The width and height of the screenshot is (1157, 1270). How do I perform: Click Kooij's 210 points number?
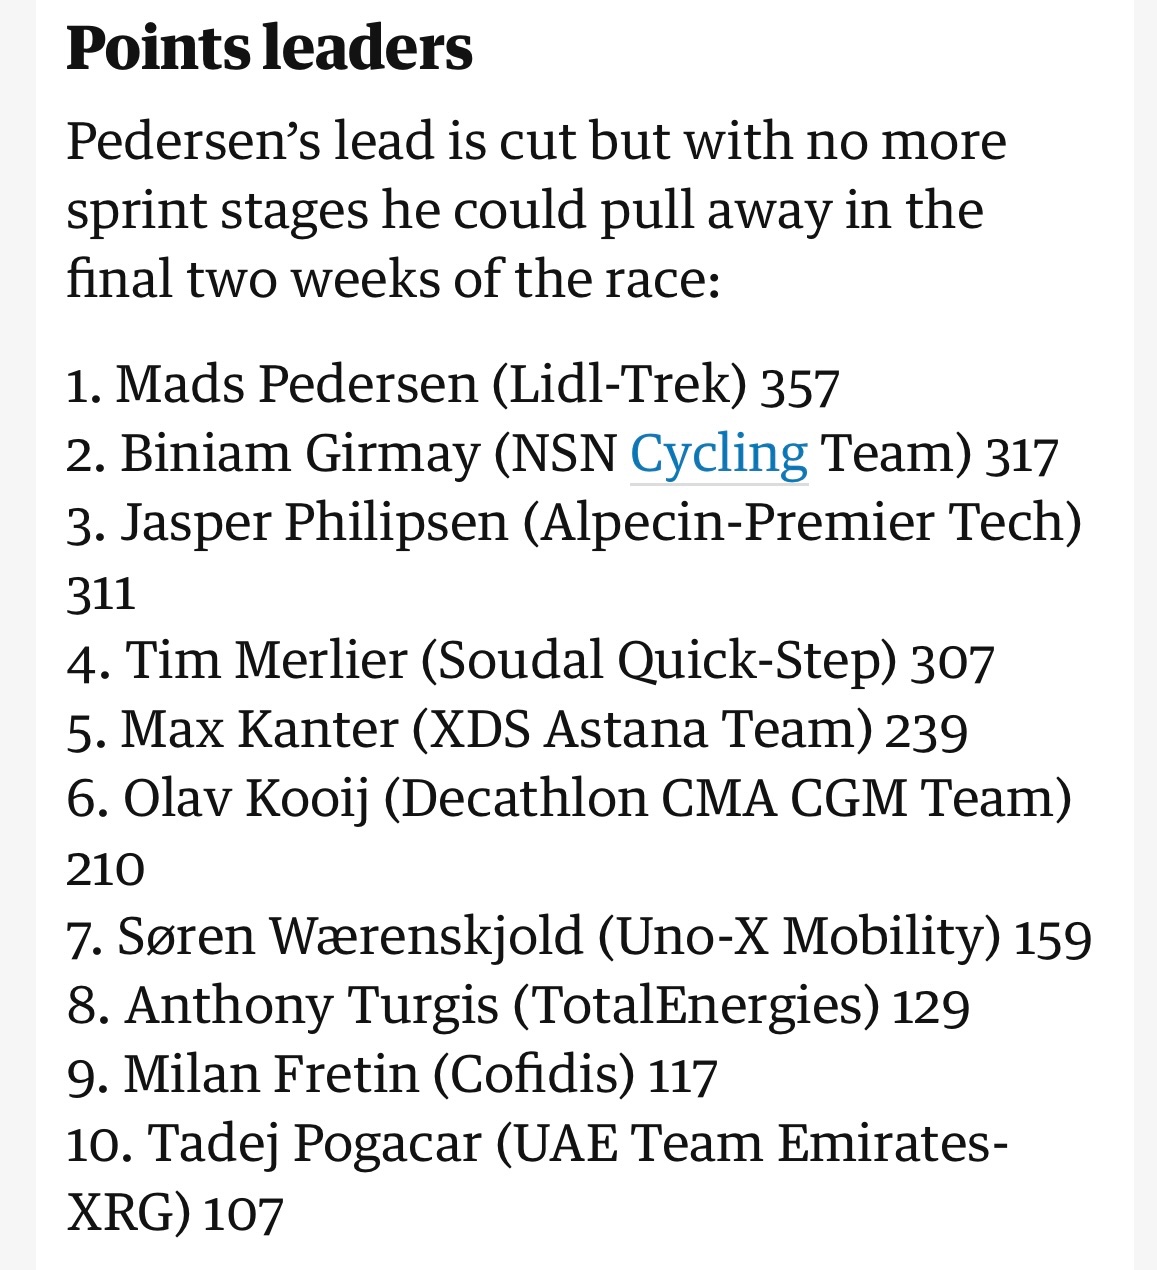[x=106, y=869]
